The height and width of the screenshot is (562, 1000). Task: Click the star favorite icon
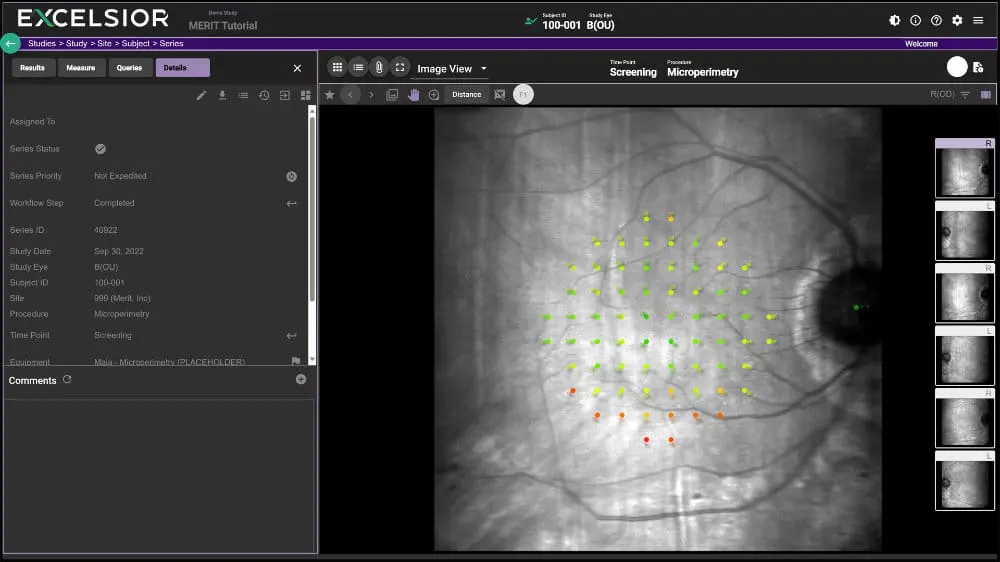tap(330, 95)
